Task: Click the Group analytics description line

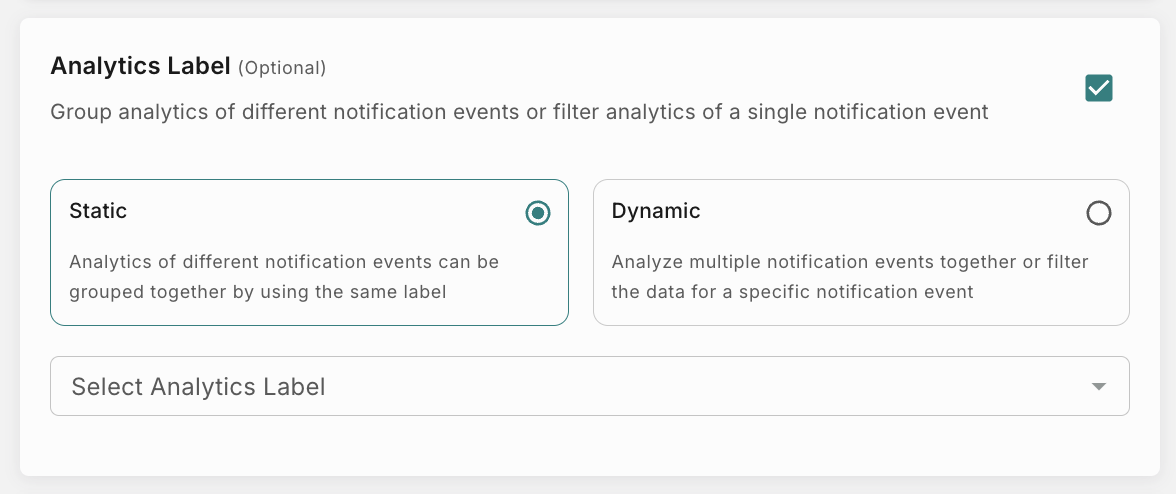Action: pos(519,112)
